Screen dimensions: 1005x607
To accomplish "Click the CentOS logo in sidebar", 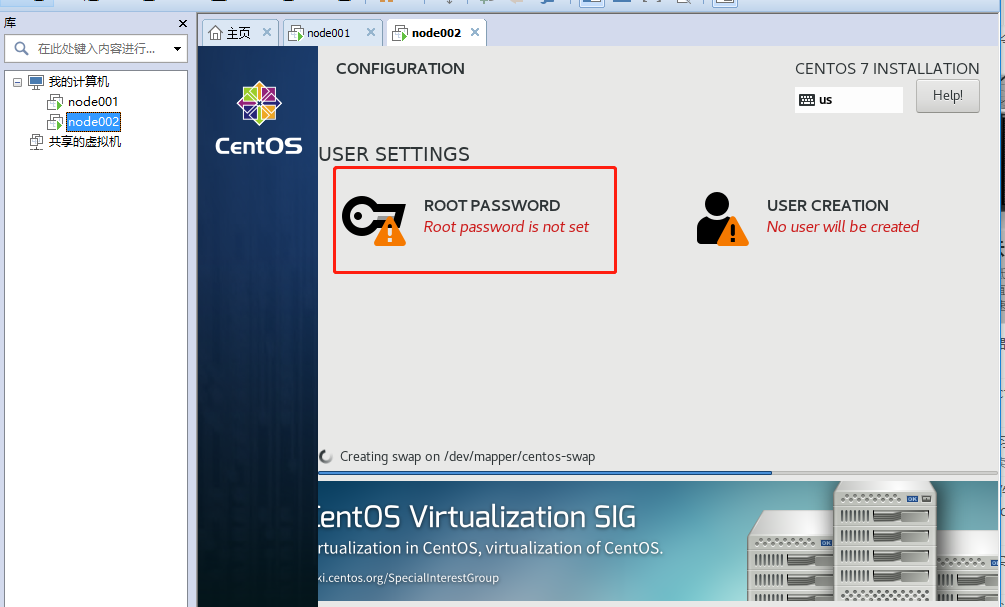I will pos(258,118).
